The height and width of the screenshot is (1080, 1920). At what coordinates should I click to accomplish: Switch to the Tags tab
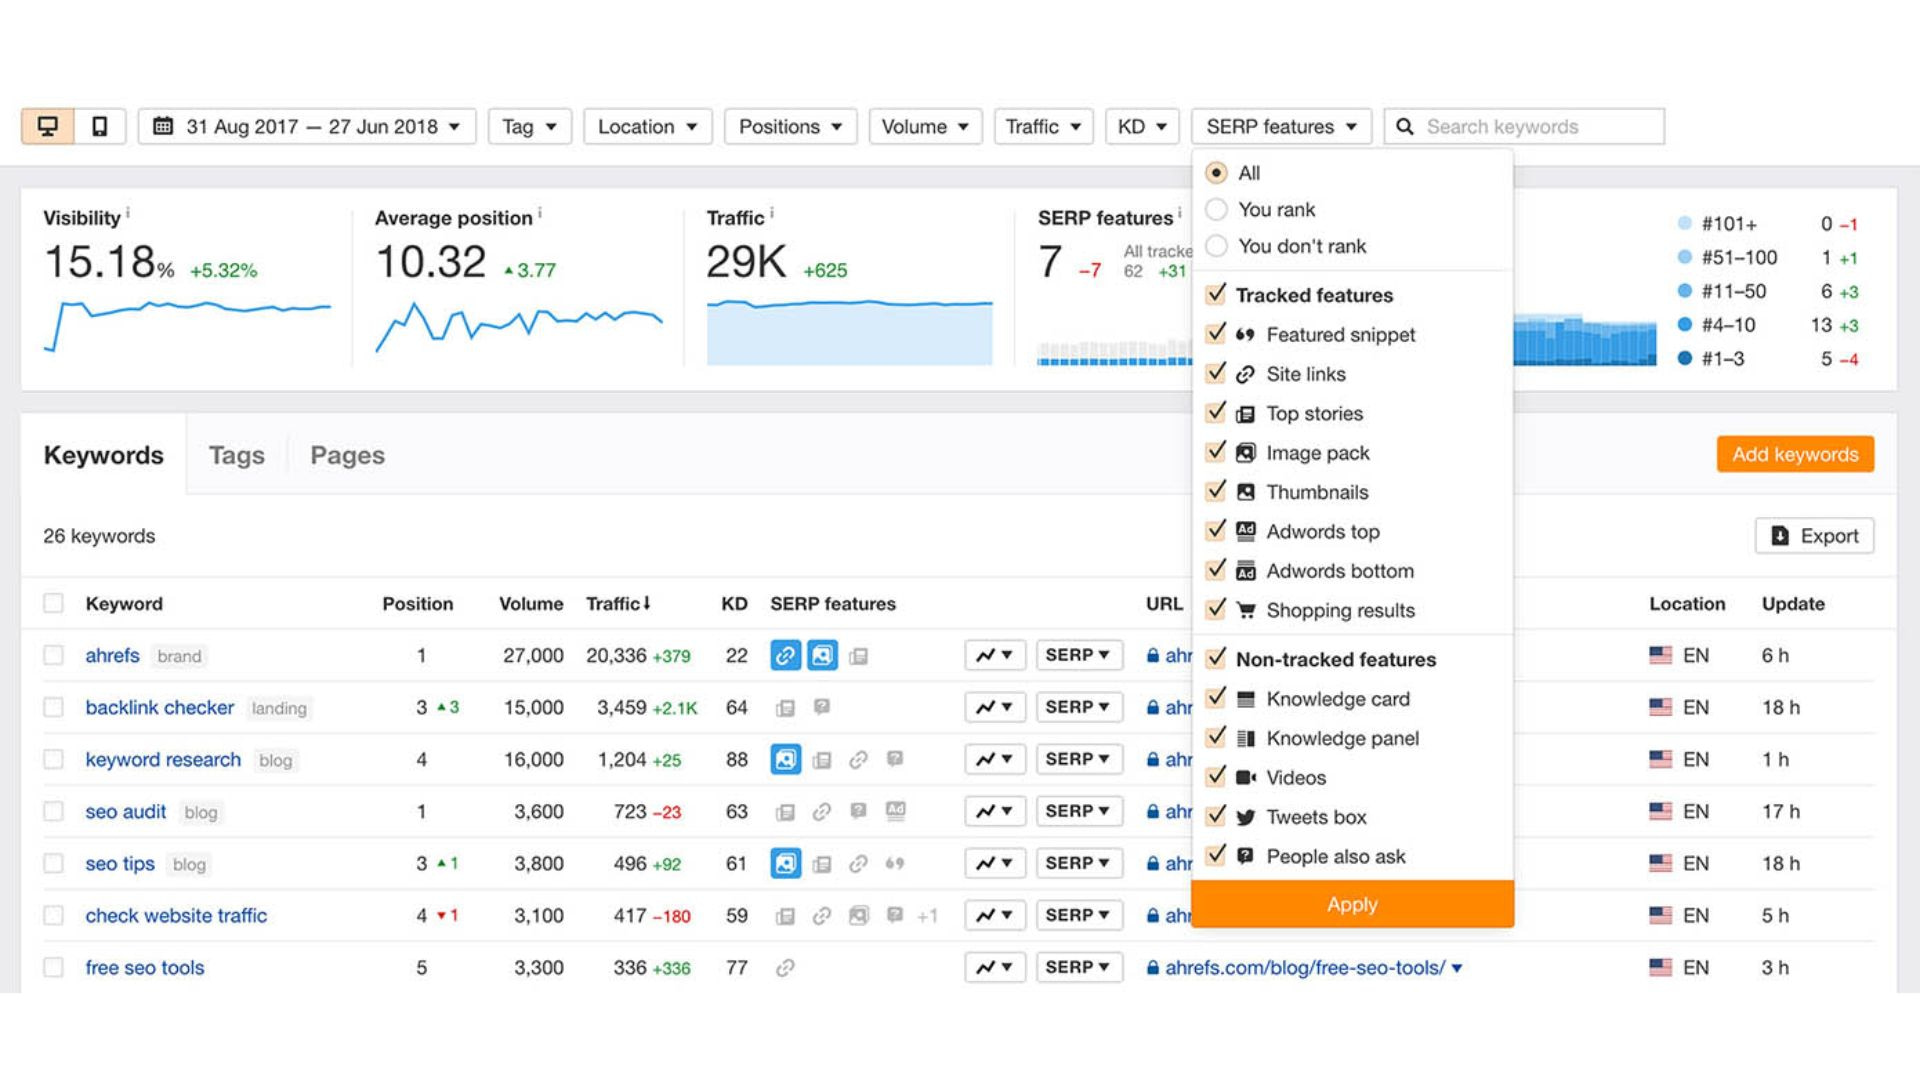(236, 454)
